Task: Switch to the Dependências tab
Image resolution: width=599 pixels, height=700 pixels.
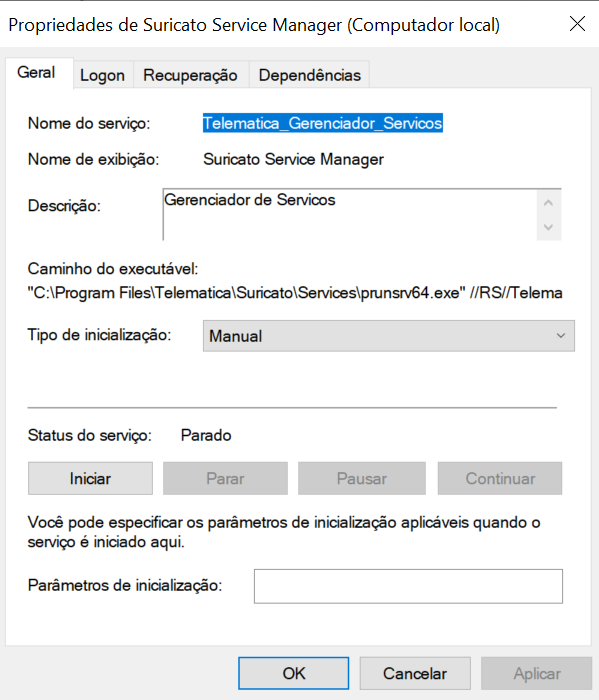Action: (310, 75)
